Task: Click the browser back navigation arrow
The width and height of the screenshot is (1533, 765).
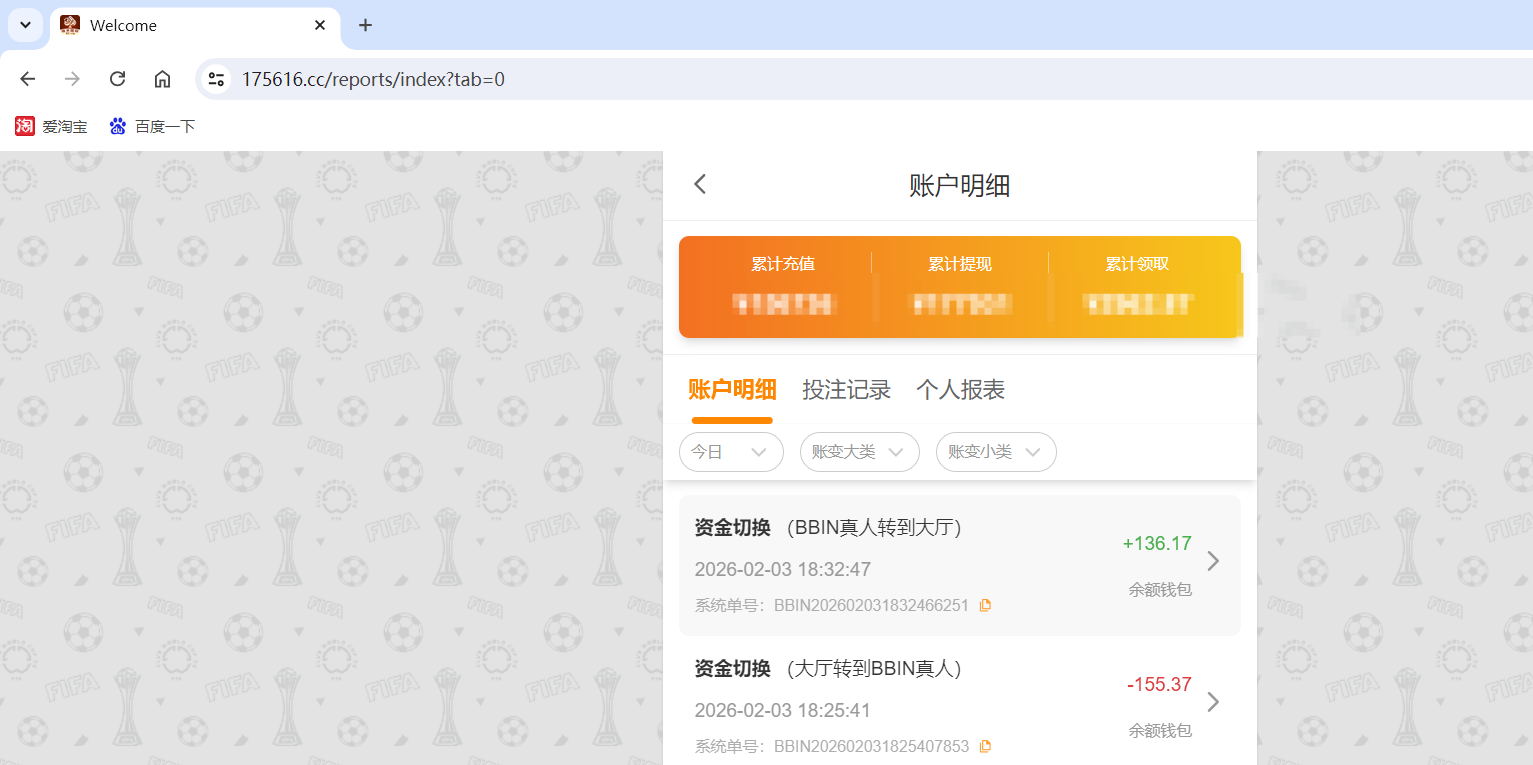Action: 27,78
